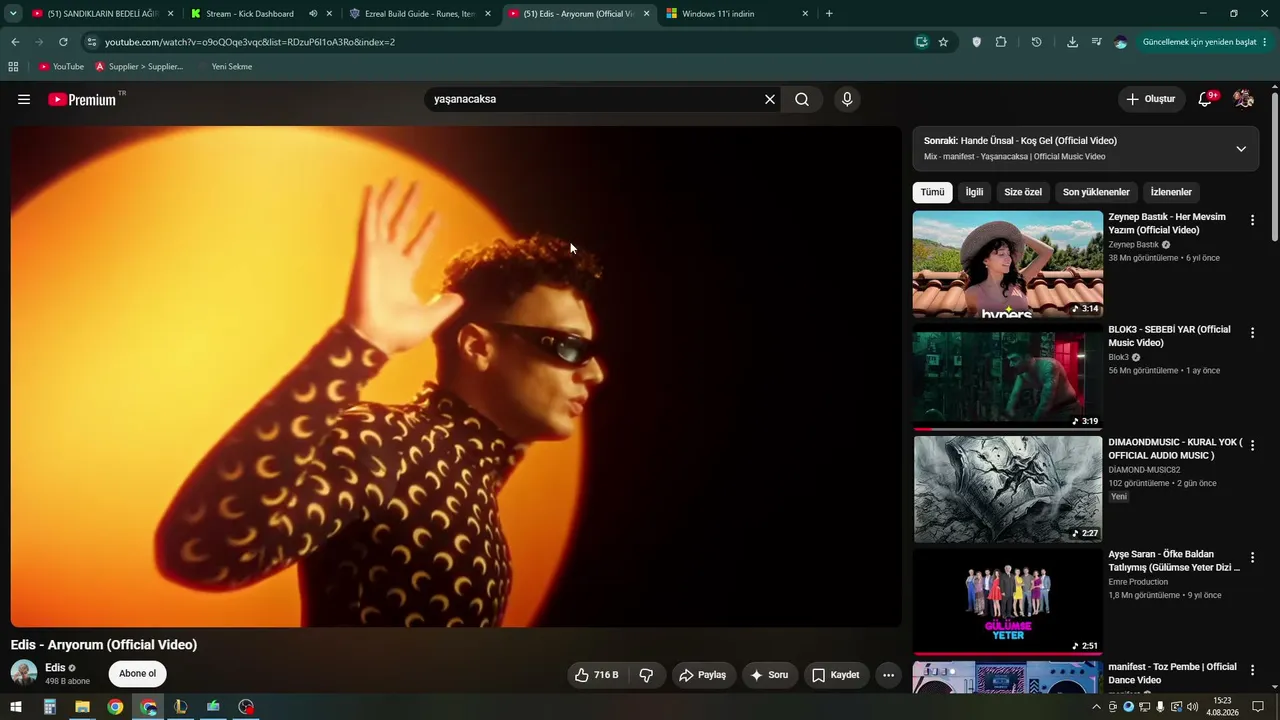The height and width of the screenshot is (720, 1280).
Task: Open browser history clock icon
Action: click(1036, 42)
